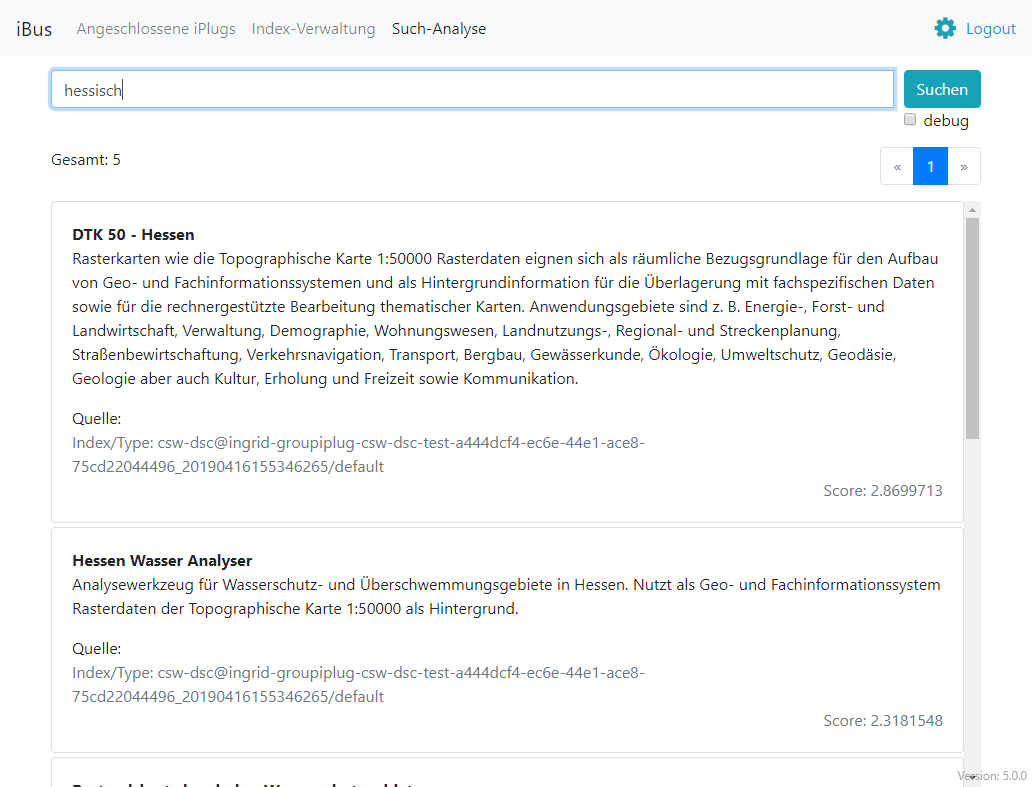Enable the debug checkbox
The width and height of the screenshot is (1032, 787).
tap(910, 118)
